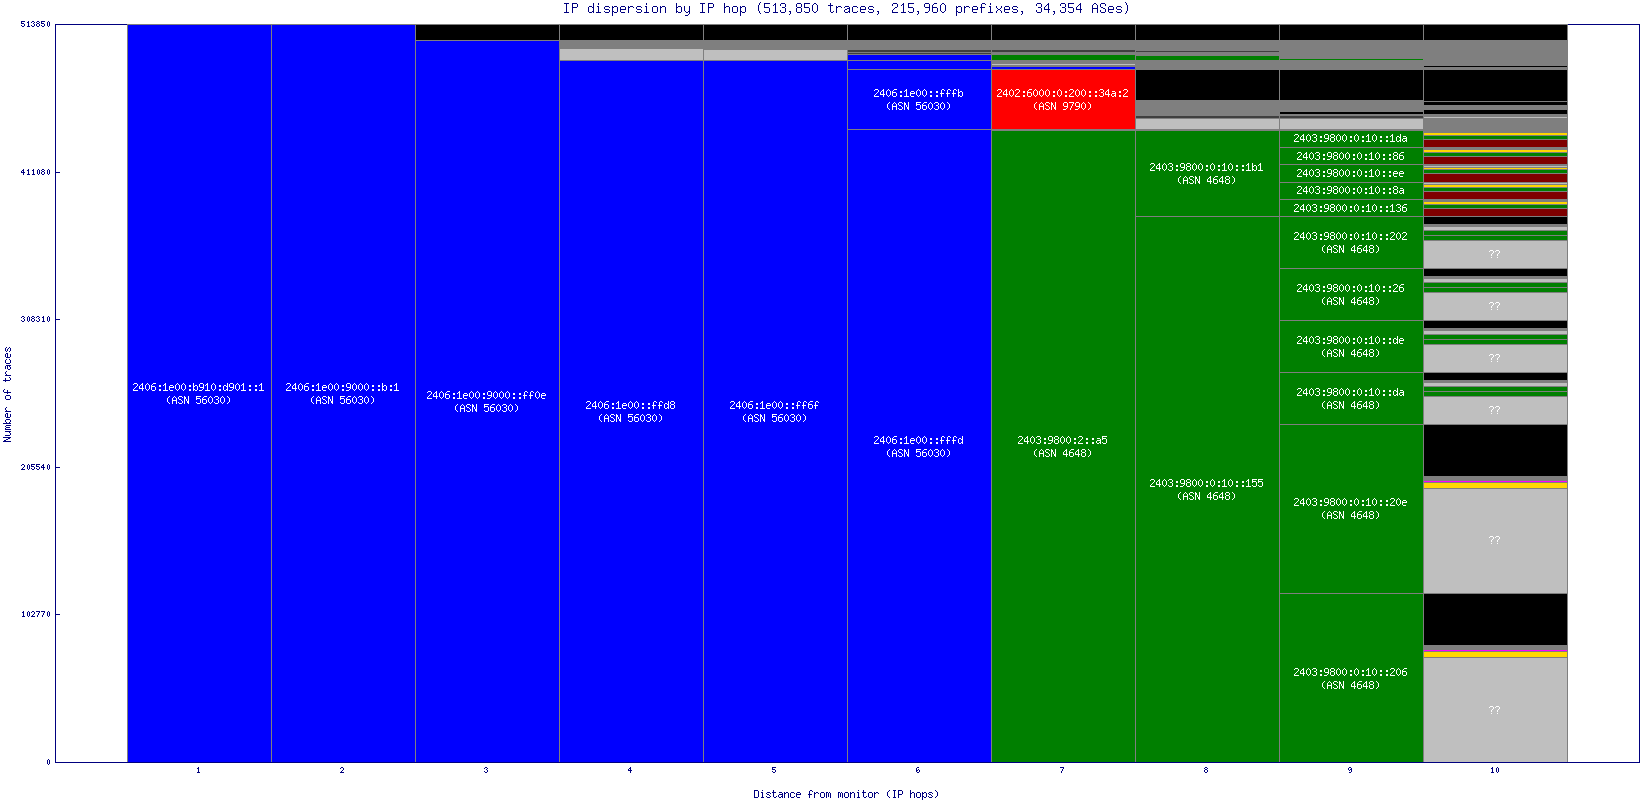Click the 2403:9800:0:10::1b1 block at hop 8
The height and width of the screenshot is (800, 1640).
(x=1207, y=173)
